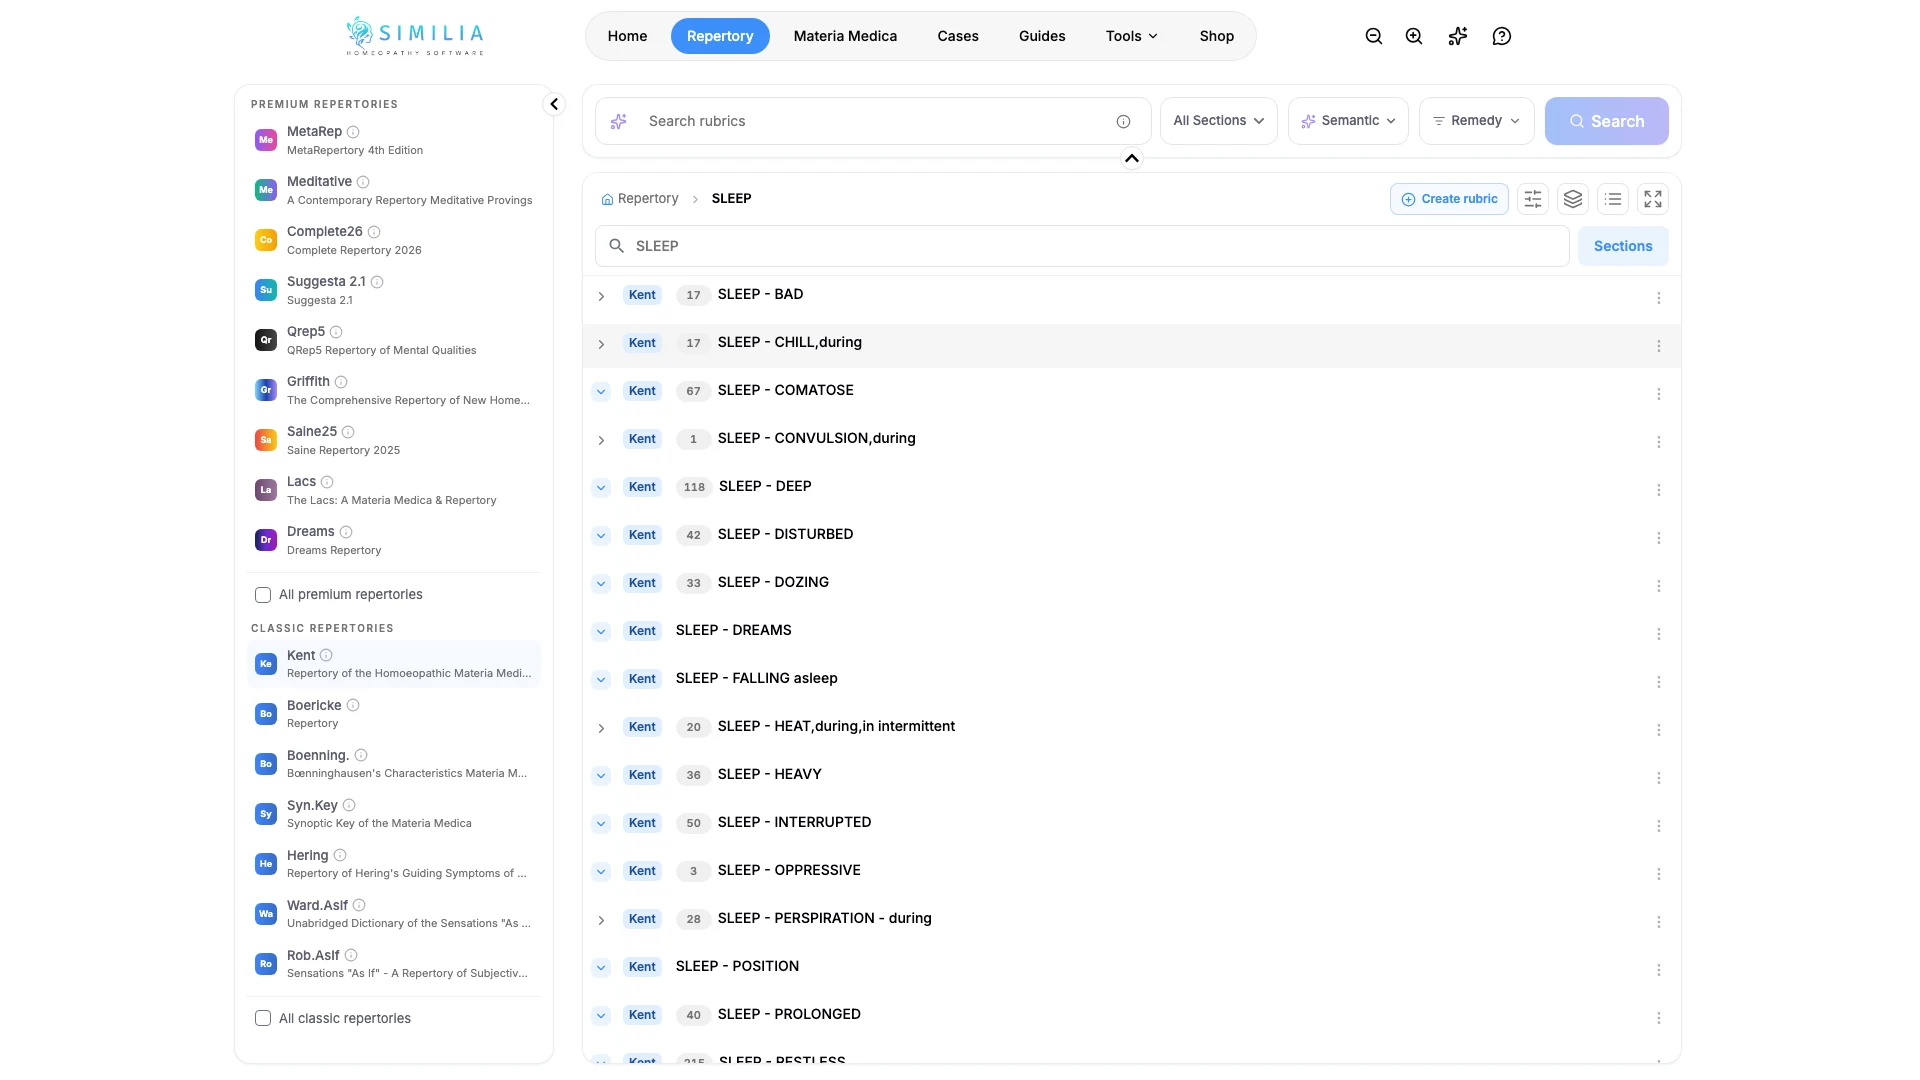This screenshot has width=1920, height=1080.
Task: Enter fullscreen with the expand icon
Action: (1653, 199)
